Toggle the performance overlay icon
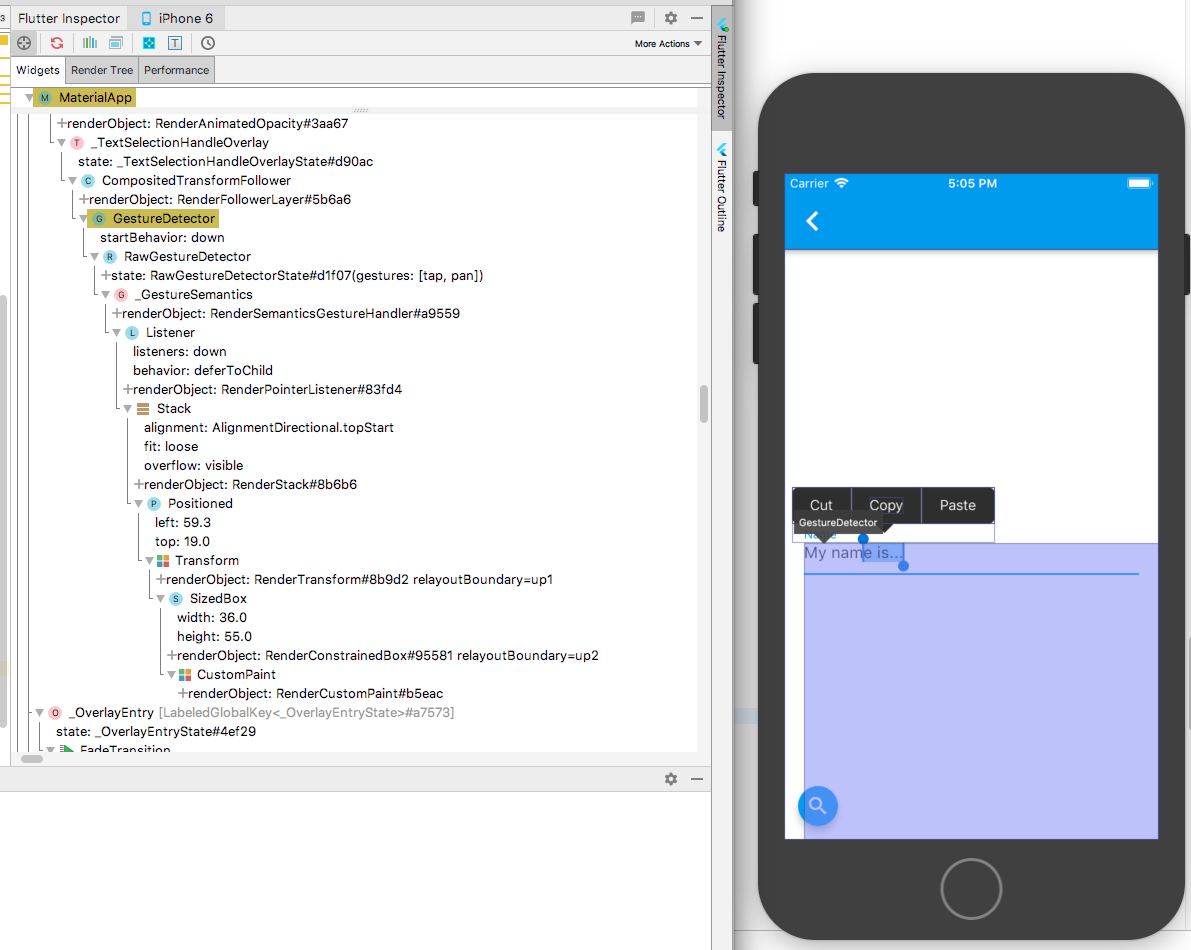Viewport: 1191px width, 950px height. coord(89,43)
